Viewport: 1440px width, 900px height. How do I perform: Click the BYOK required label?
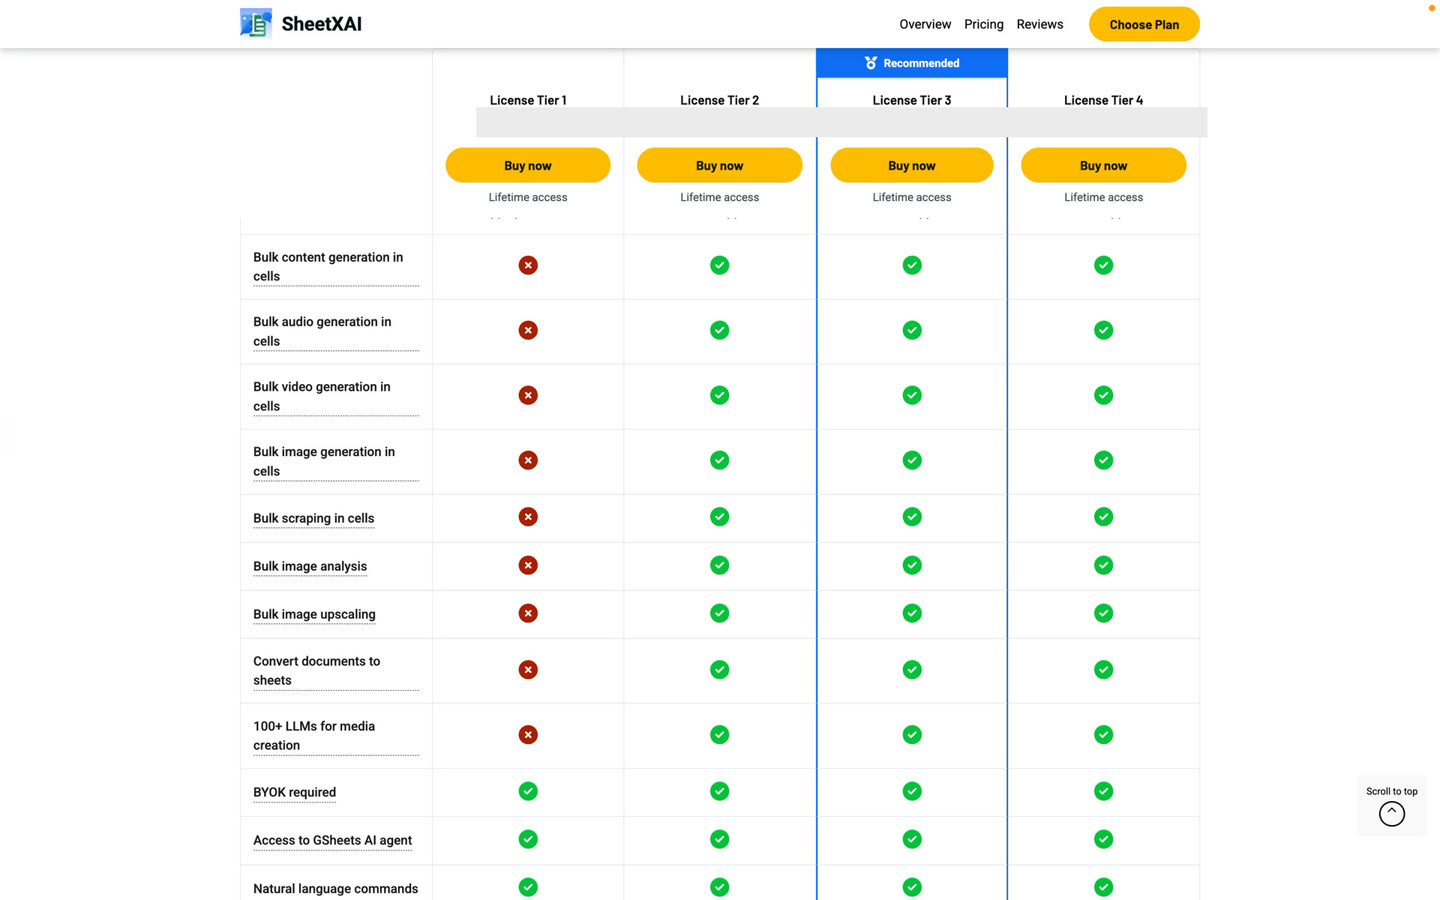[295, 792]
